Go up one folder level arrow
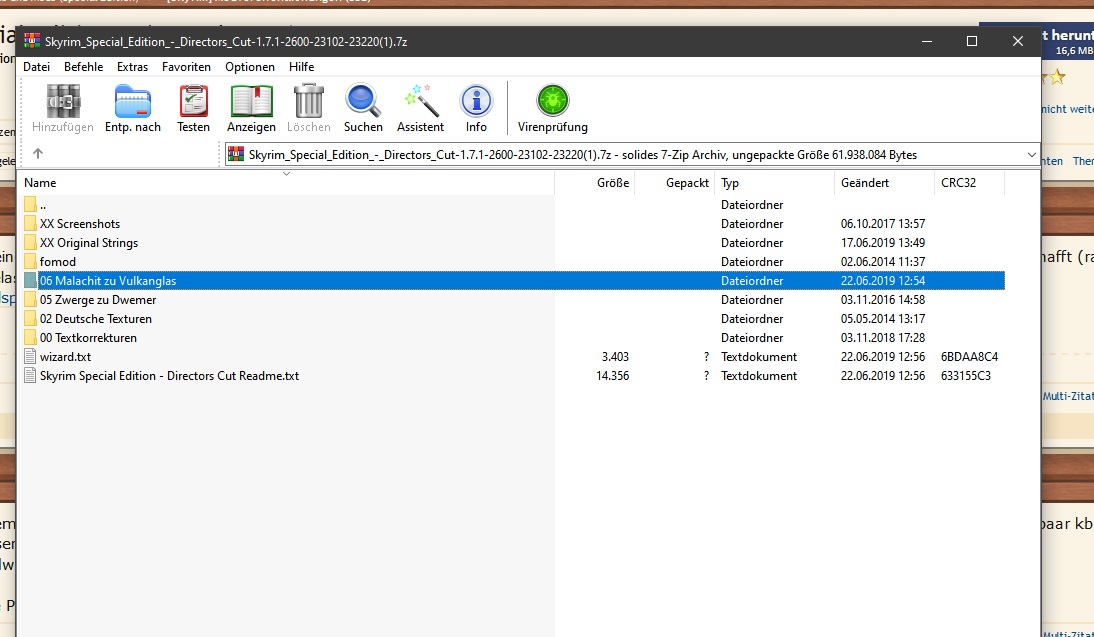The image size is (1094, 637). [38, 154]
